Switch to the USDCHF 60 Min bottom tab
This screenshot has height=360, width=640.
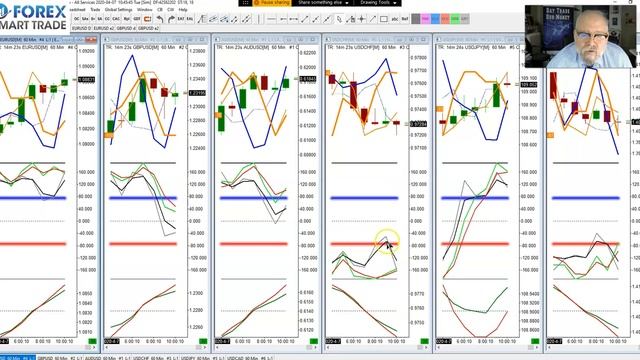(x=156, y=358)
